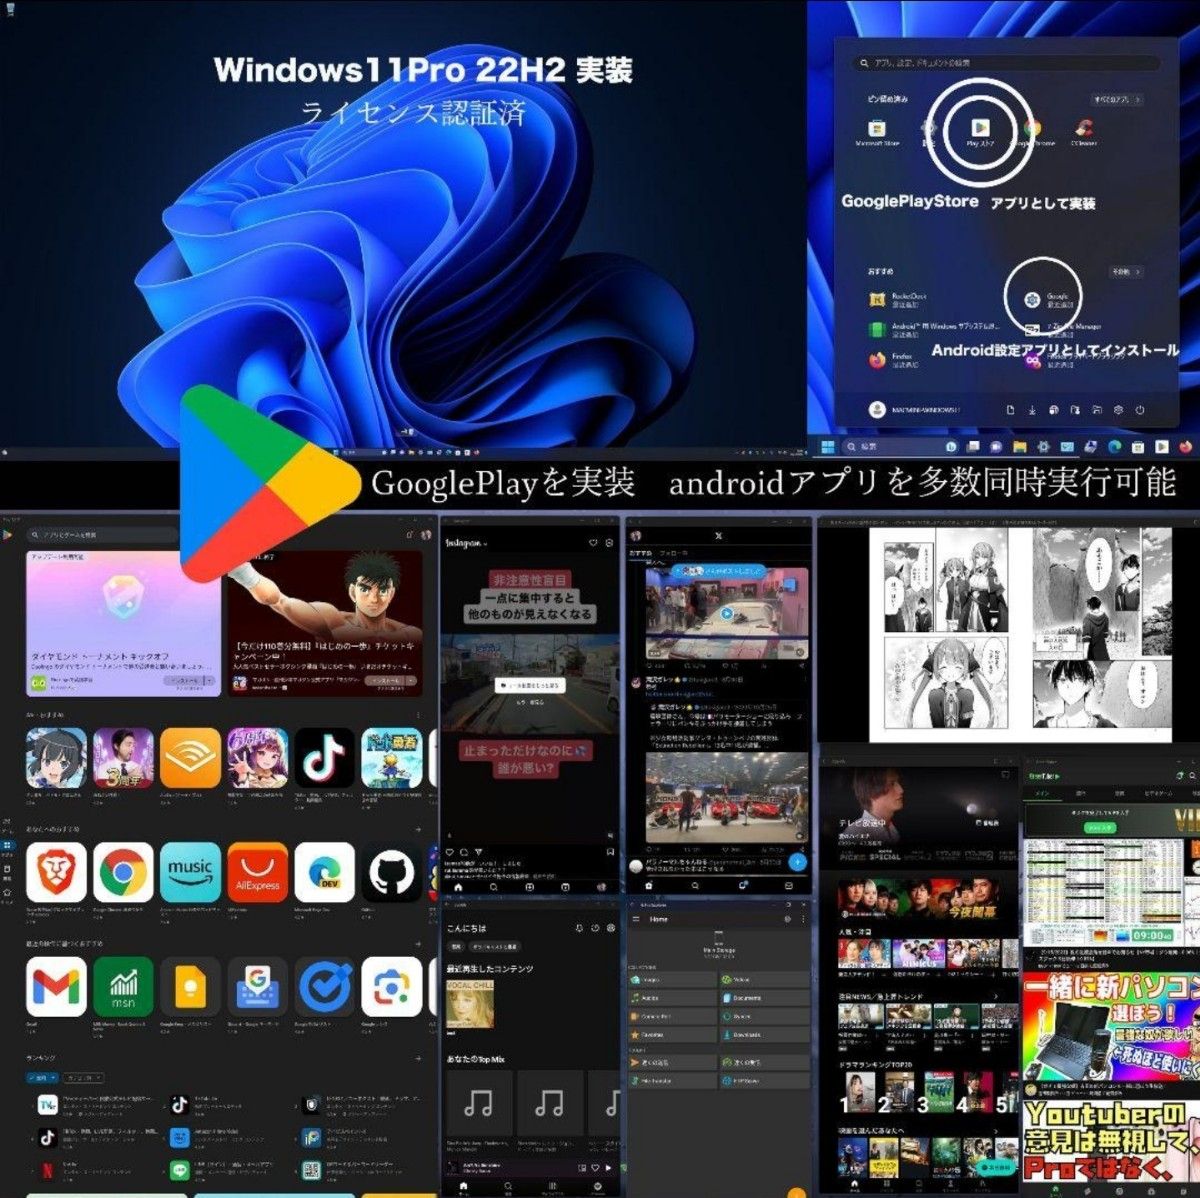Click the Start menu search field
1200x1198 pixels.
click(1005, 63)
